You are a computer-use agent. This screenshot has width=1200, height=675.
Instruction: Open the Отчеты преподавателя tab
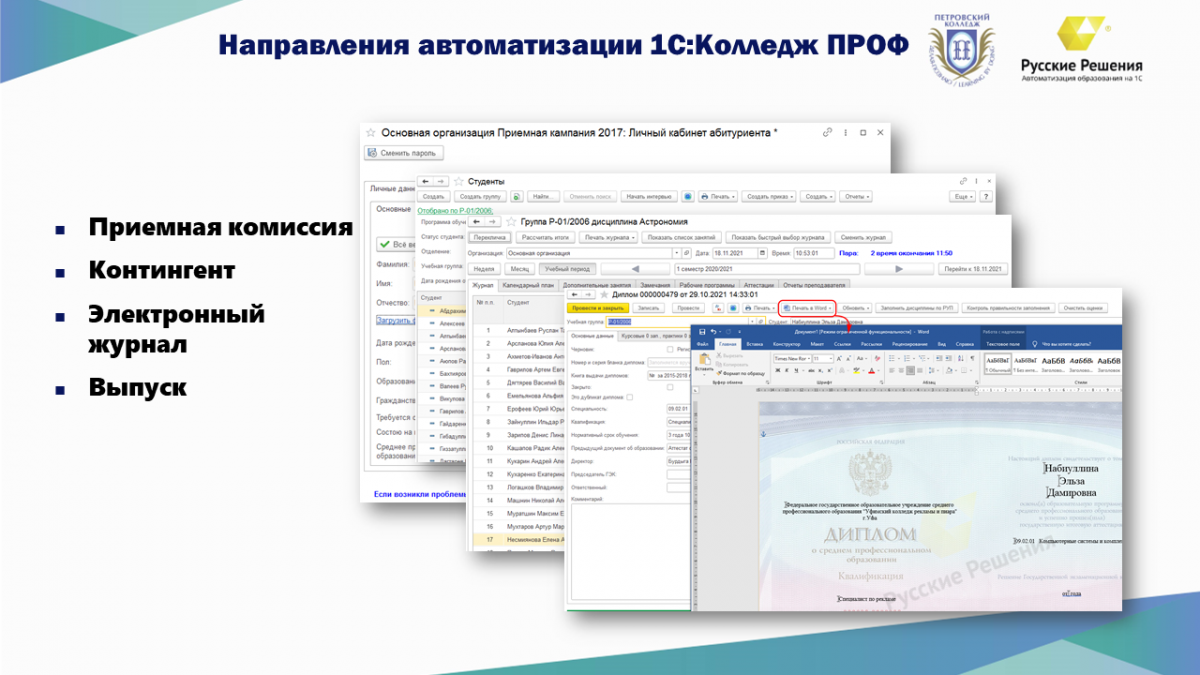[816, 285]
